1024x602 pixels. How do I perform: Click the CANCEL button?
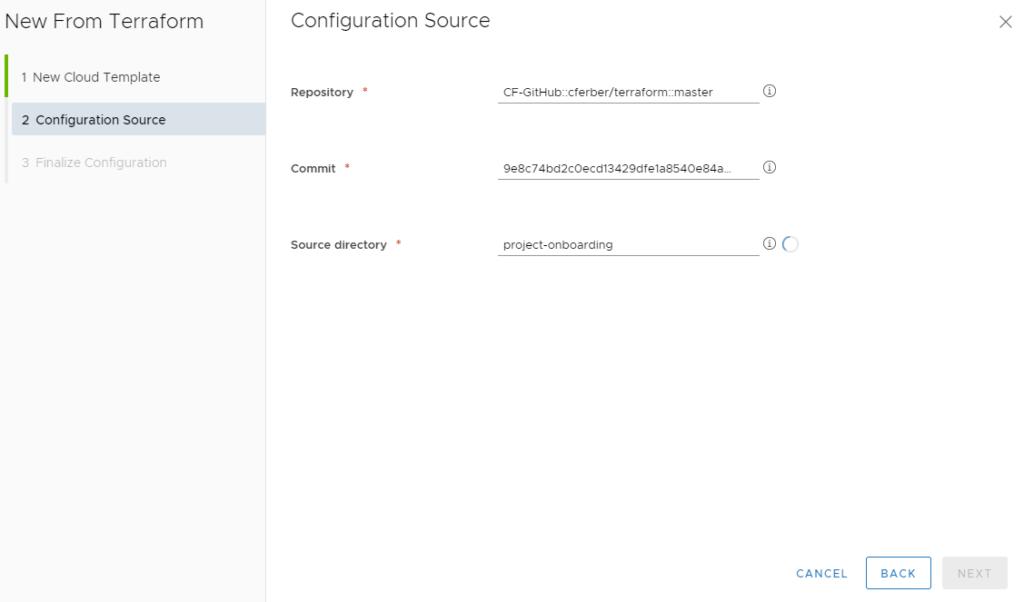(822, 573)
